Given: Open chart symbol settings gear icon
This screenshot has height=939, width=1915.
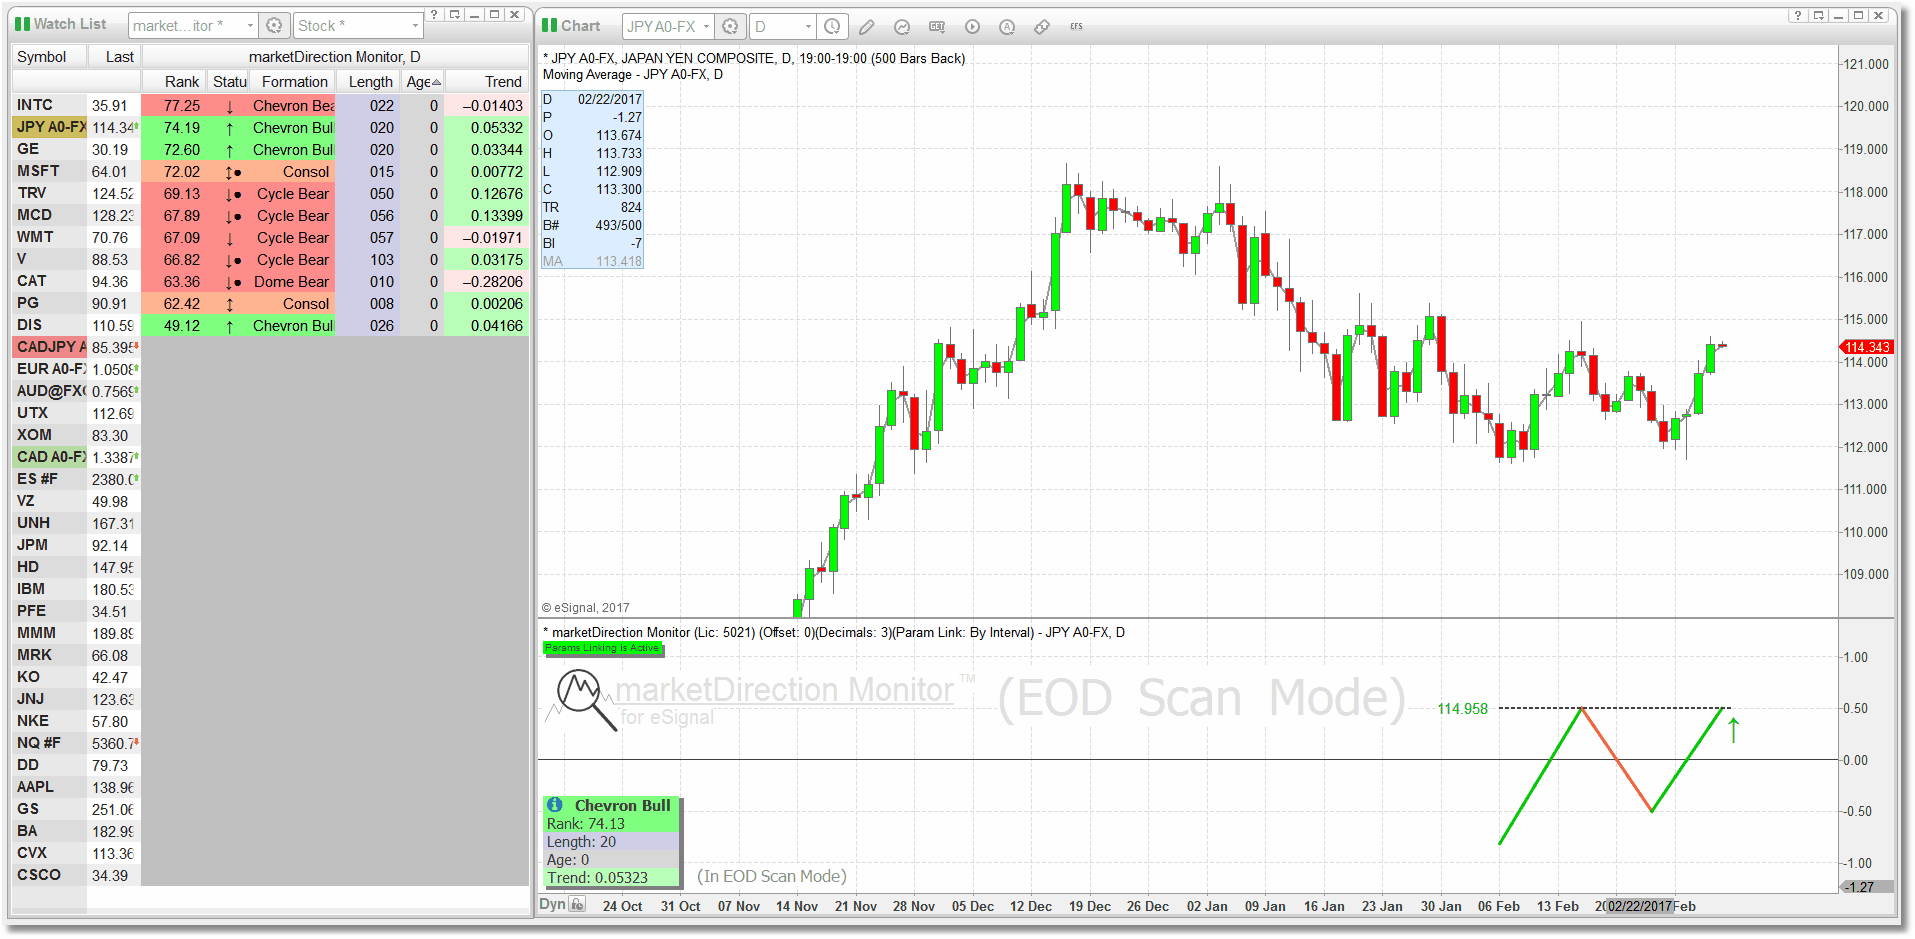Looking at the screenshot, I should point(730,26).
